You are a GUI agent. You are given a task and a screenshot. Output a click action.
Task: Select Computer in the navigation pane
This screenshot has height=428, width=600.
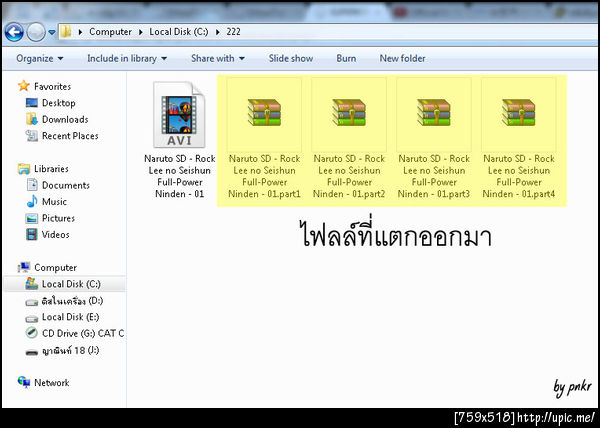[x=55, y=267]
